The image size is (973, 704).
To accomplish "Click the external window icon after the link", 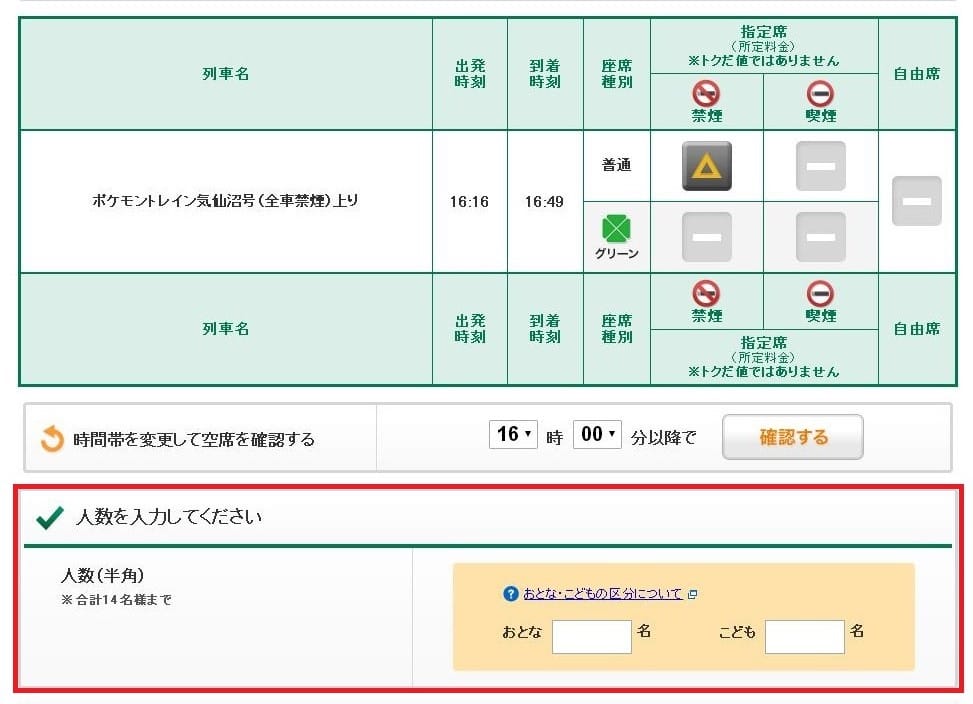I will point(693,594).
